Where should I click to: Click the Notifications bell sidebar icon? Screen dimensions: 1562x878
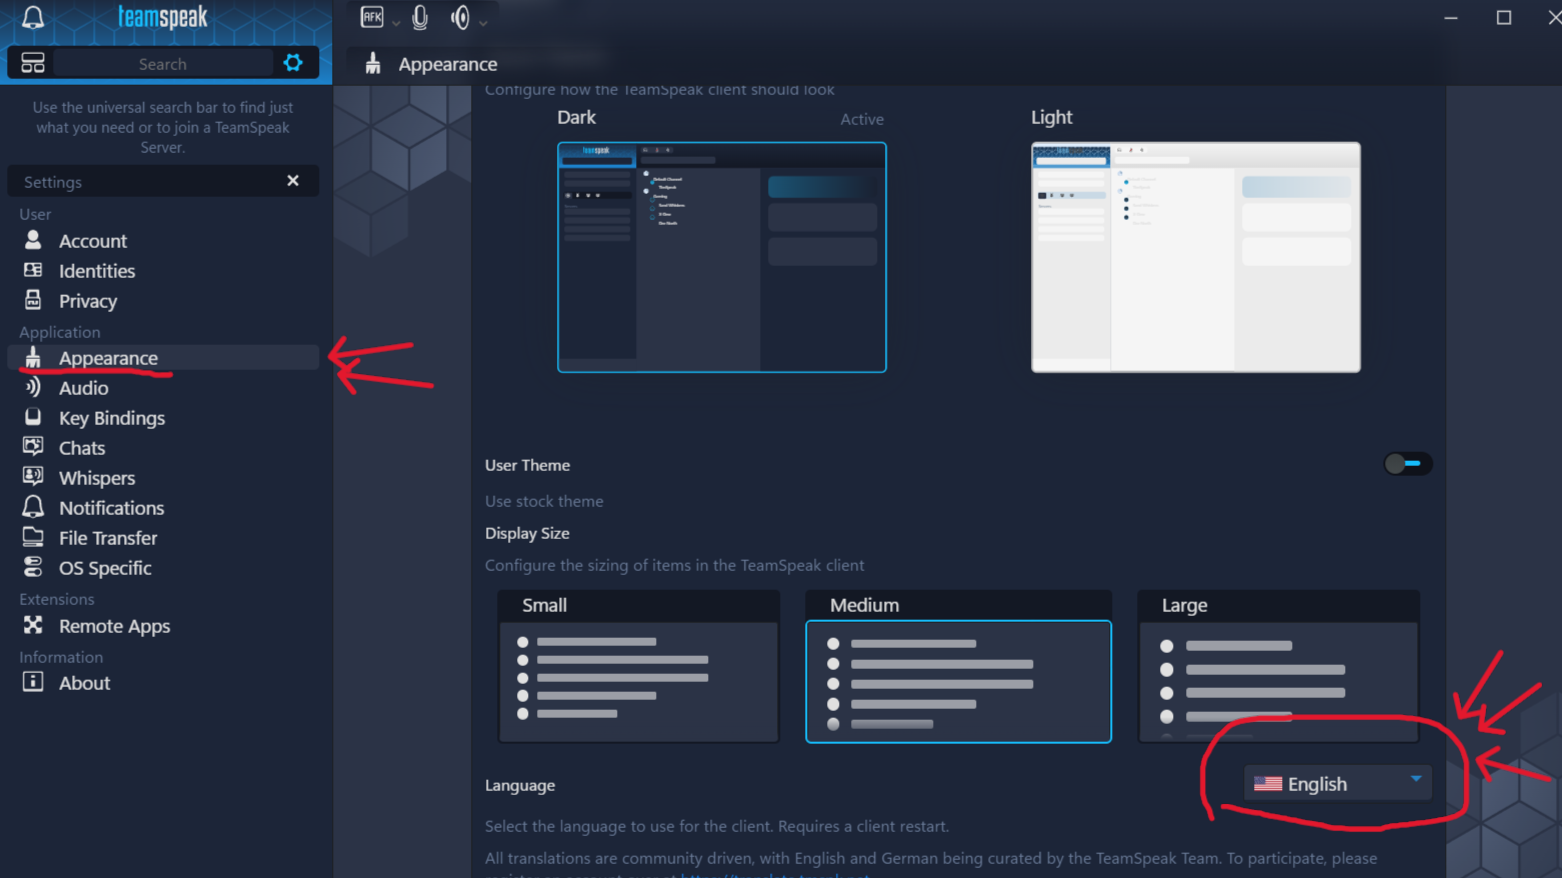(x=33, y=507)
